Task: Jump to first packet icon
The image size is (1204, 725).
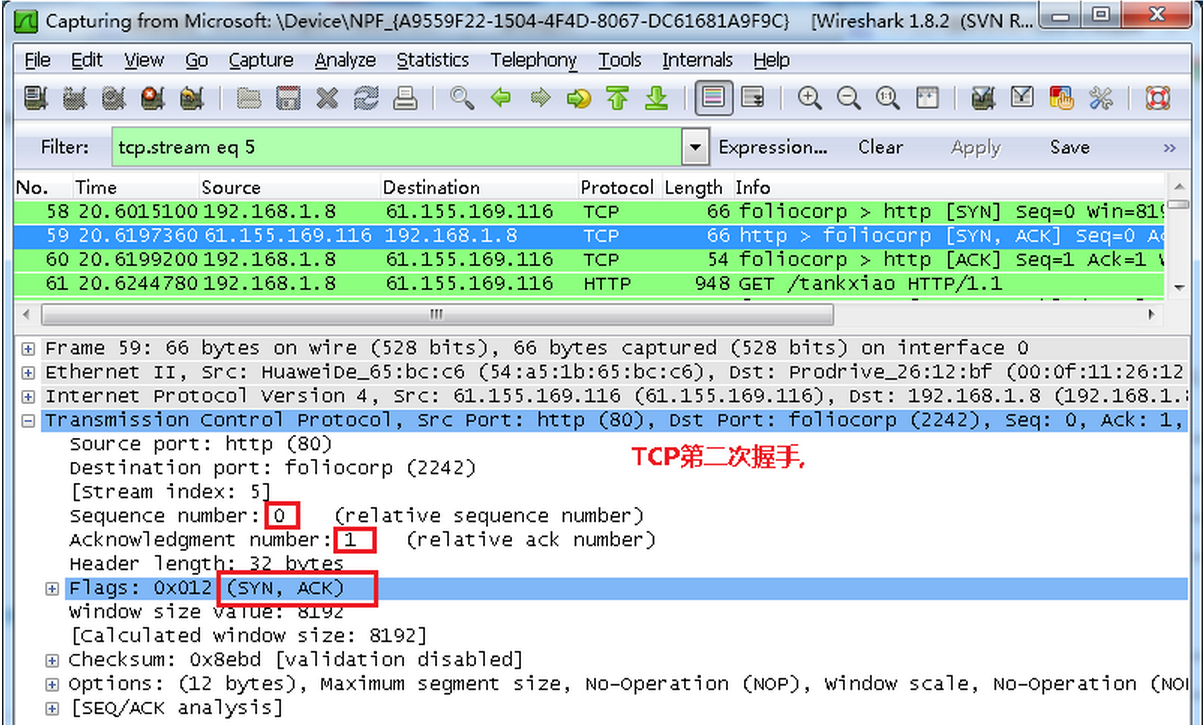Action: point(618,98)
